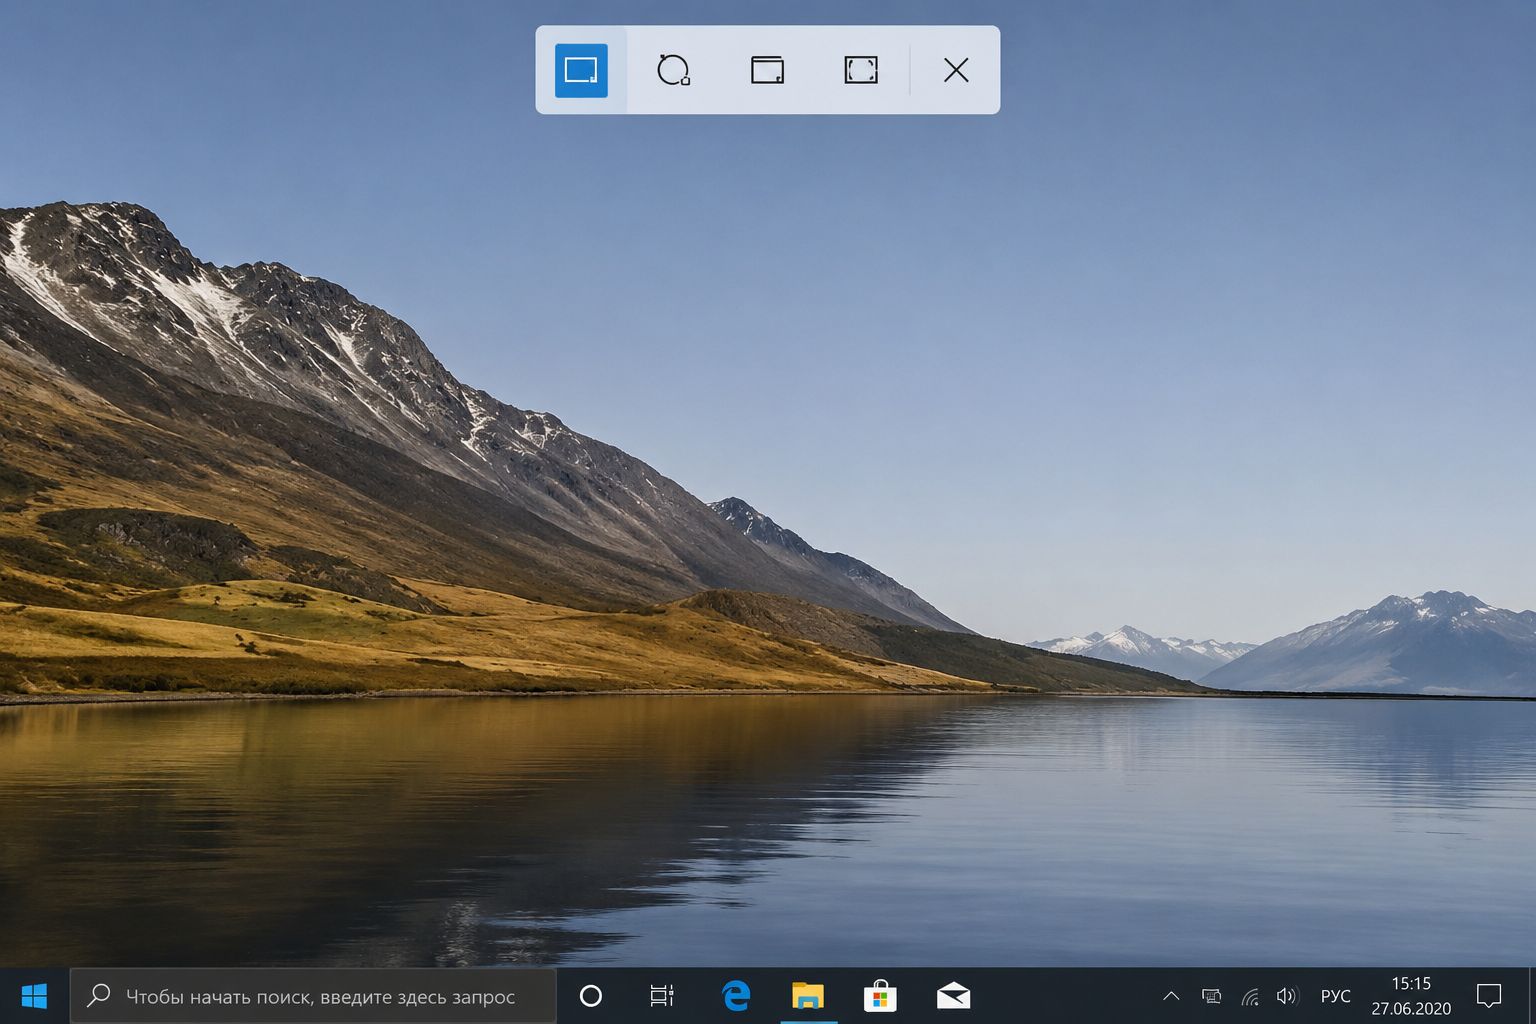Click the taskbar search box
The height and width of the screenshot is (1024, 1536).
pyautogui.click(x=313, y=996)
